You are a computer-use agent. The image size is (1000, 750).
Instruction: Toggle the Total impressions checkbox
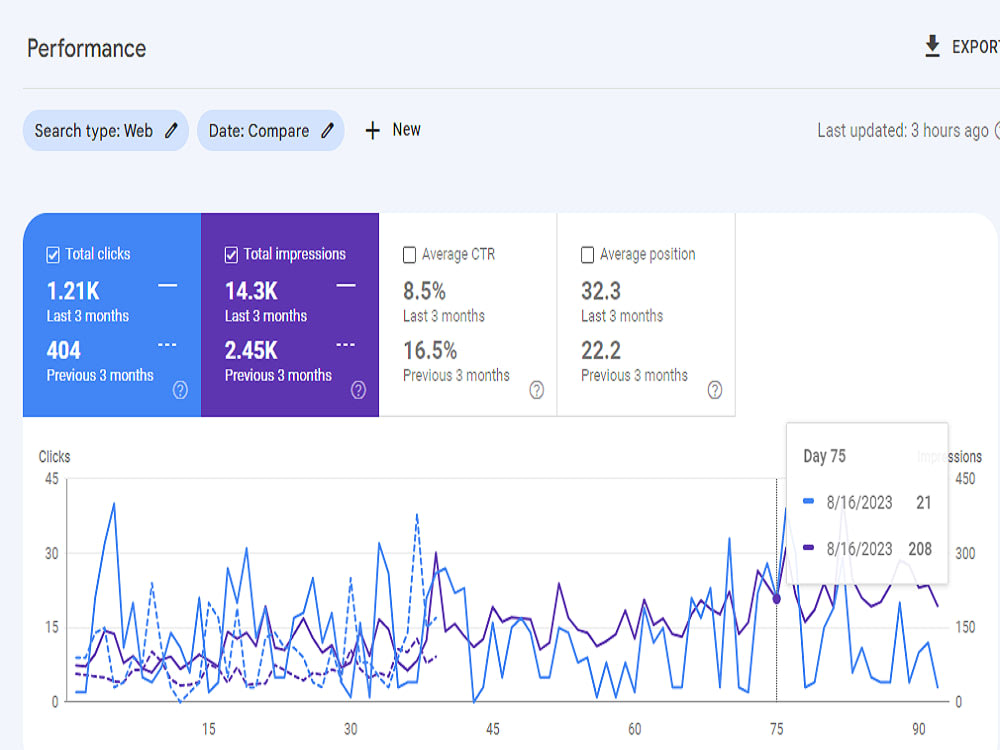[x=232, y=255]
